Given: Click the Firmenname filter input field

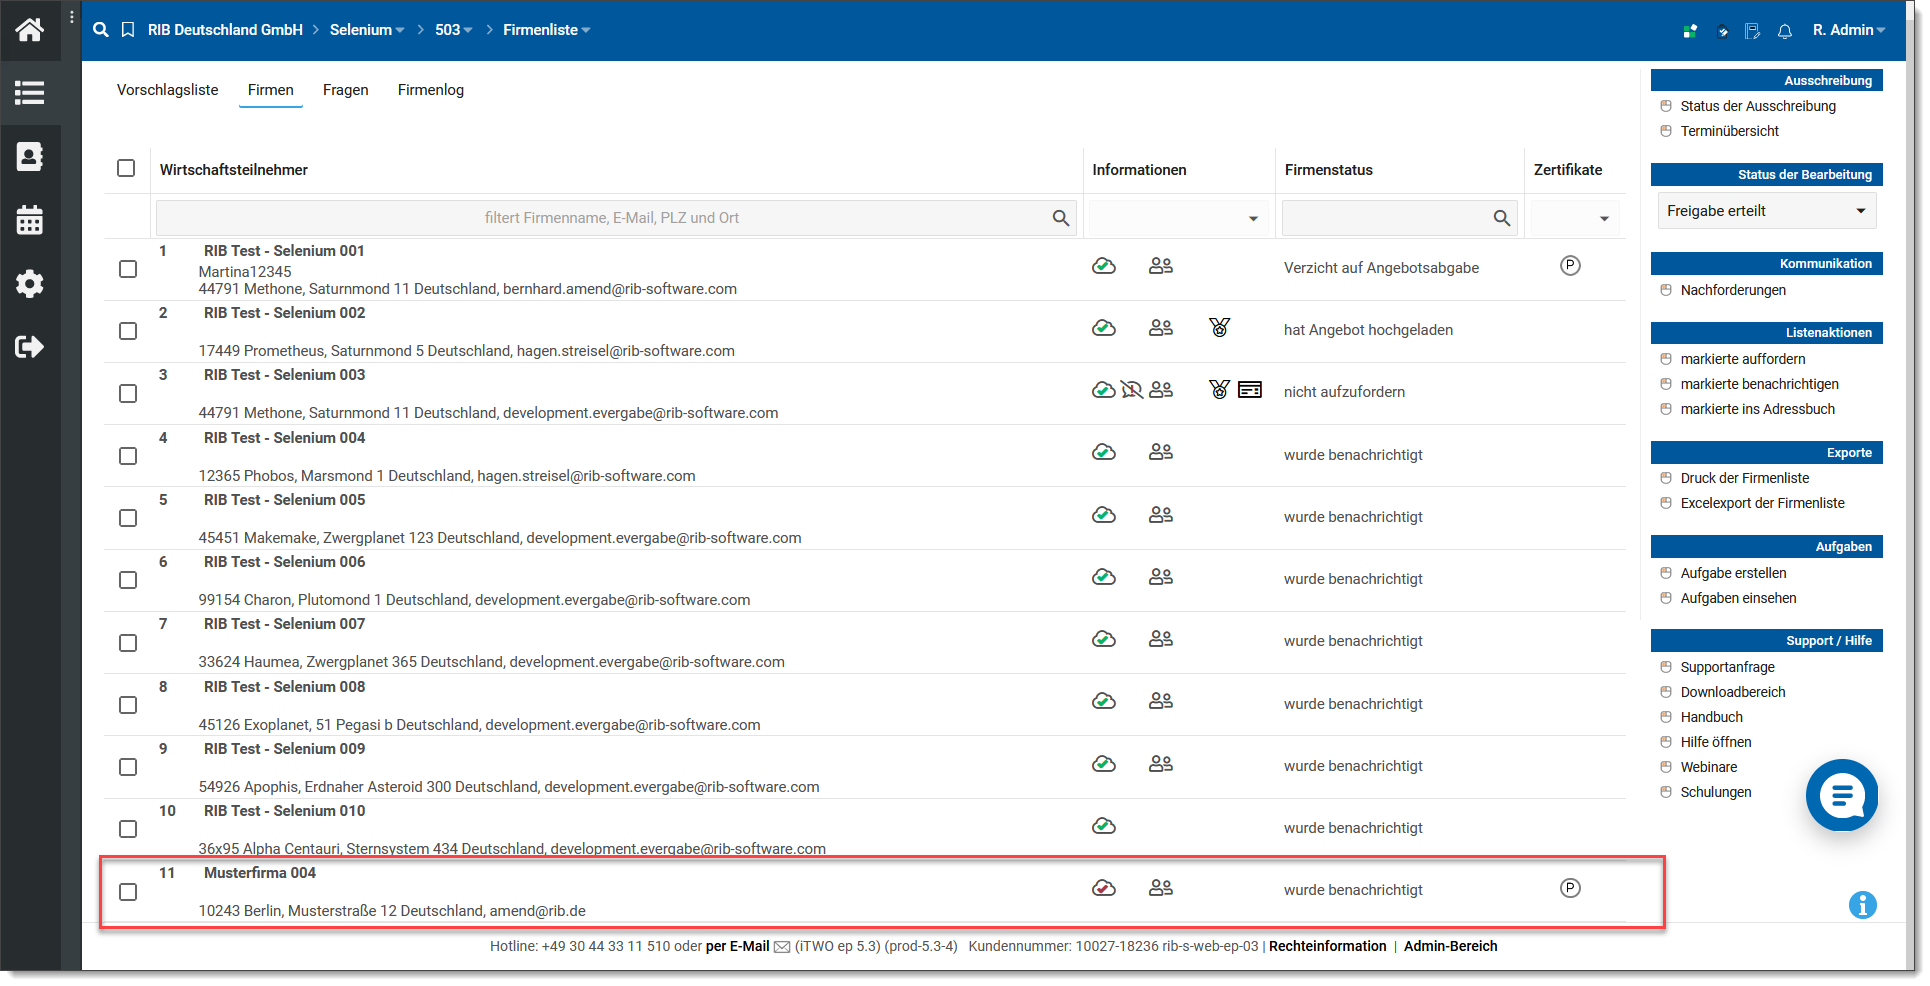Looking at the screenshot, I should pos(617,218).
